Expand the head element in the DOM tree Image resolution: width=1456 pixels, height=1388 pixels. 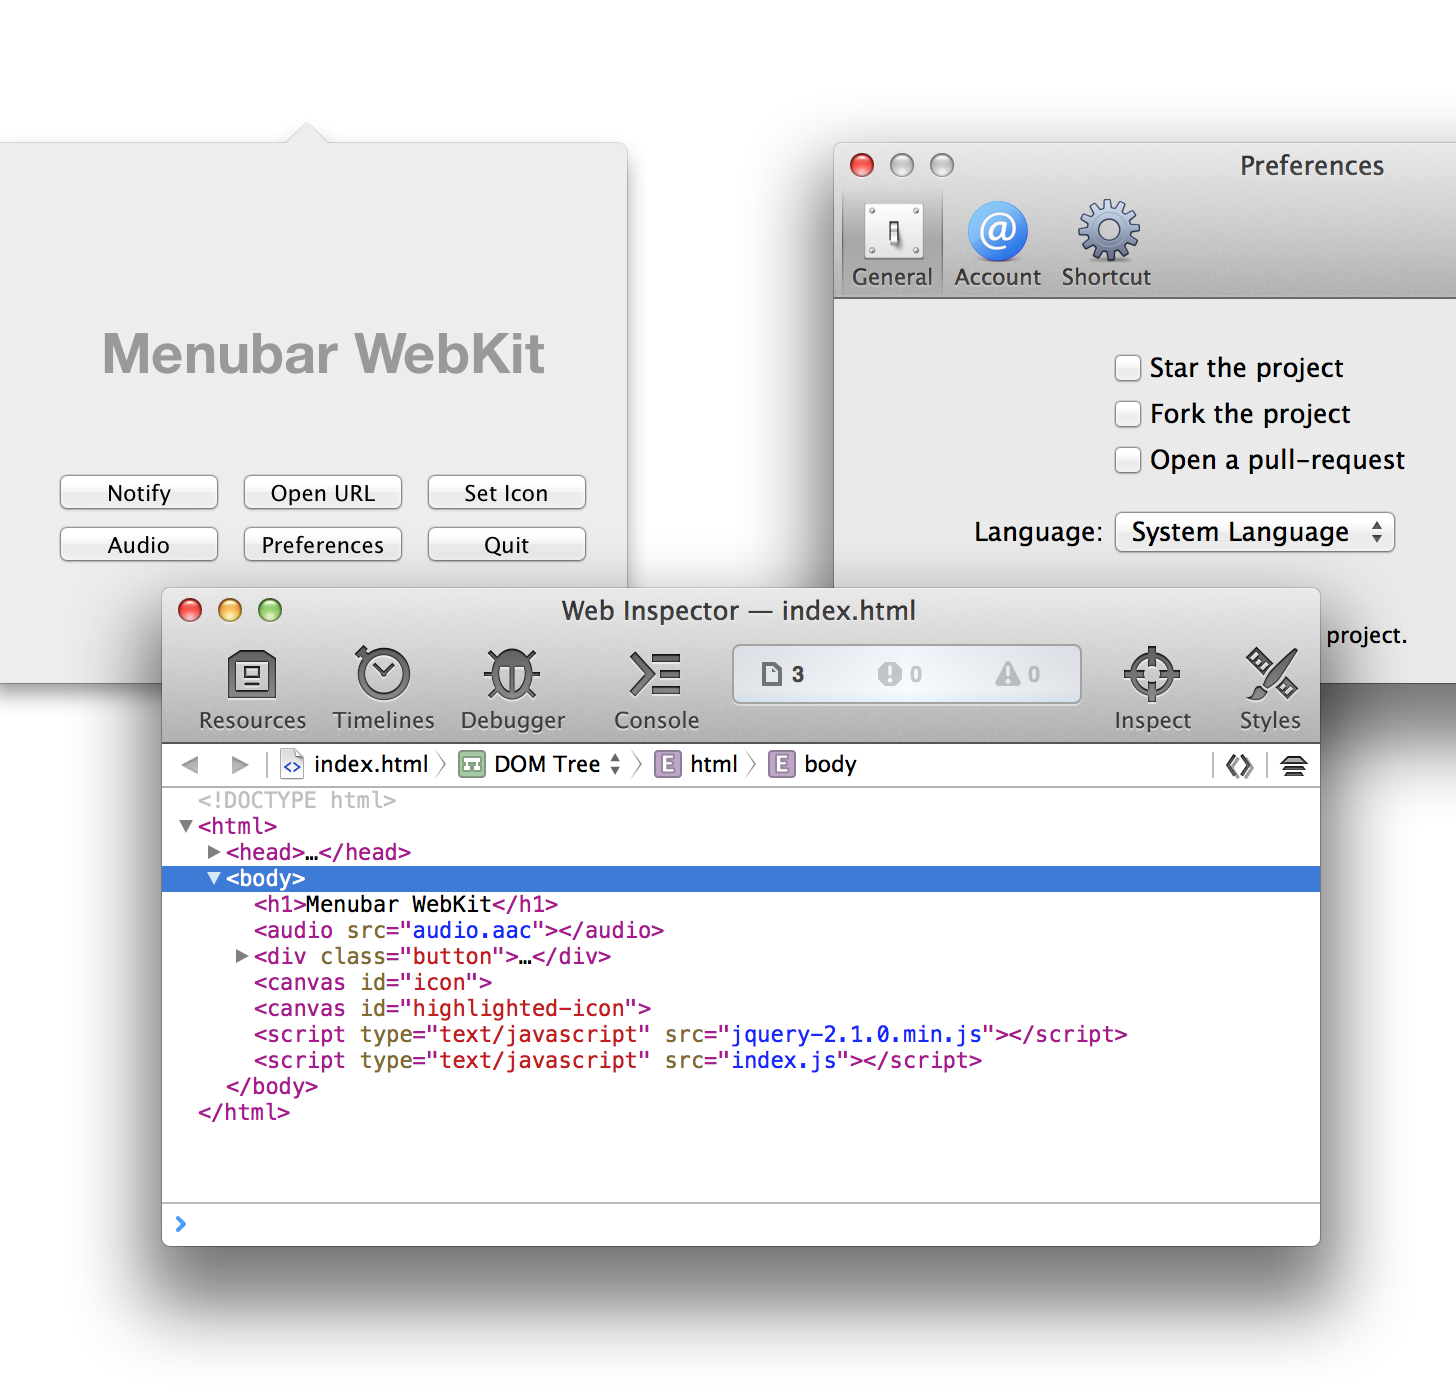click(x=214, y=852)
